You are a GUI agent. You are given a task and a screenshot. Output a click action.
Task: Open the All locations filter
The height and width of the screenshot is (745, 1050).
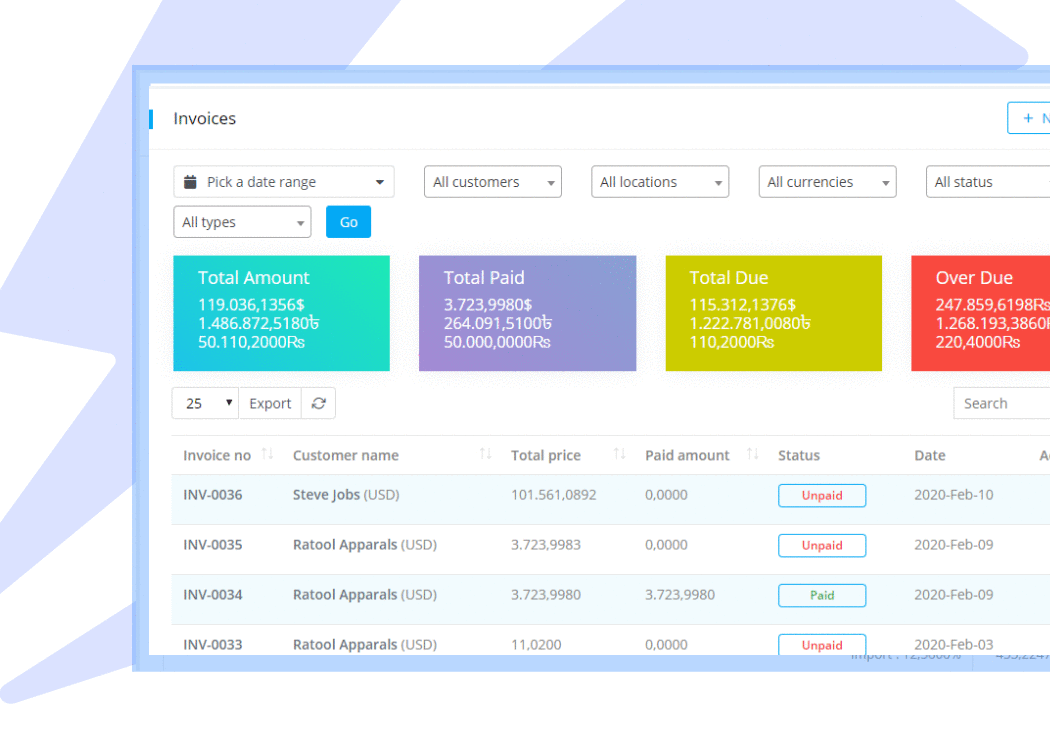pyautogui.click(x=660, y=182)
